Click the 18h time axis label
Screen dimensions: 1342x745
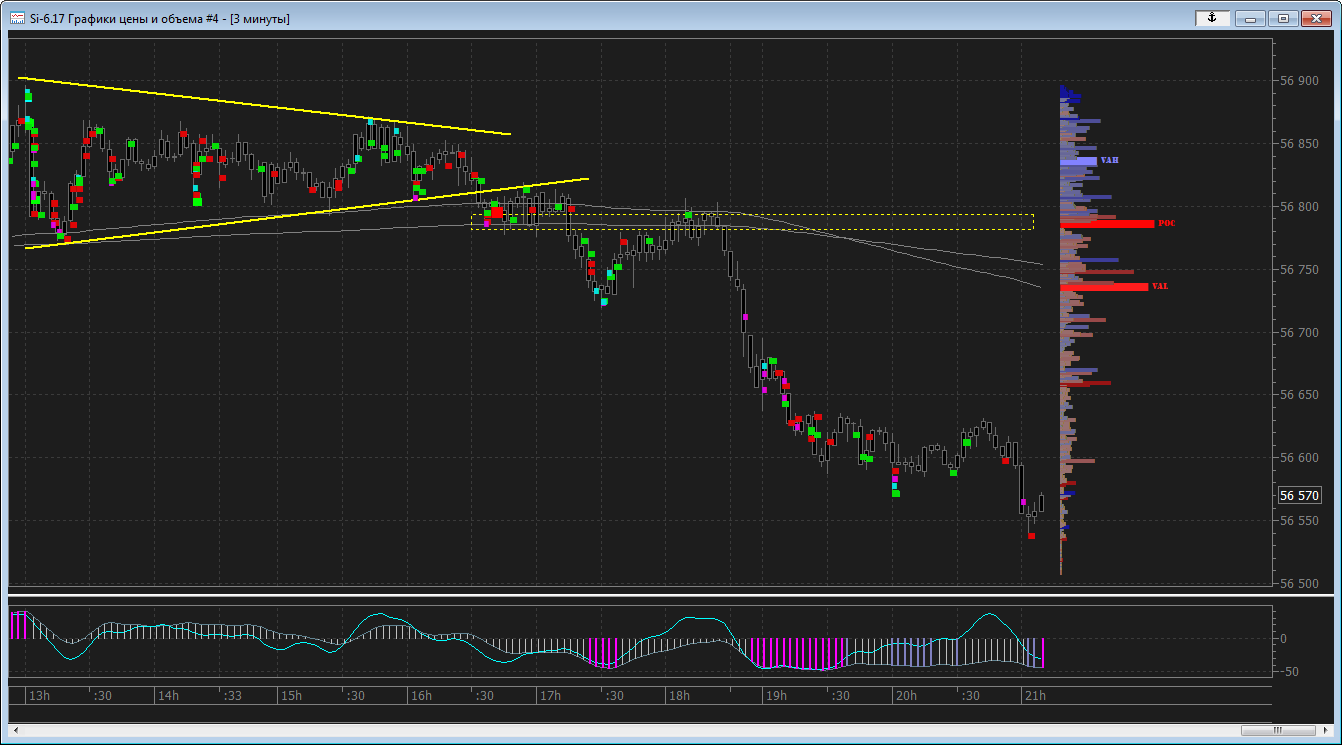678,695
